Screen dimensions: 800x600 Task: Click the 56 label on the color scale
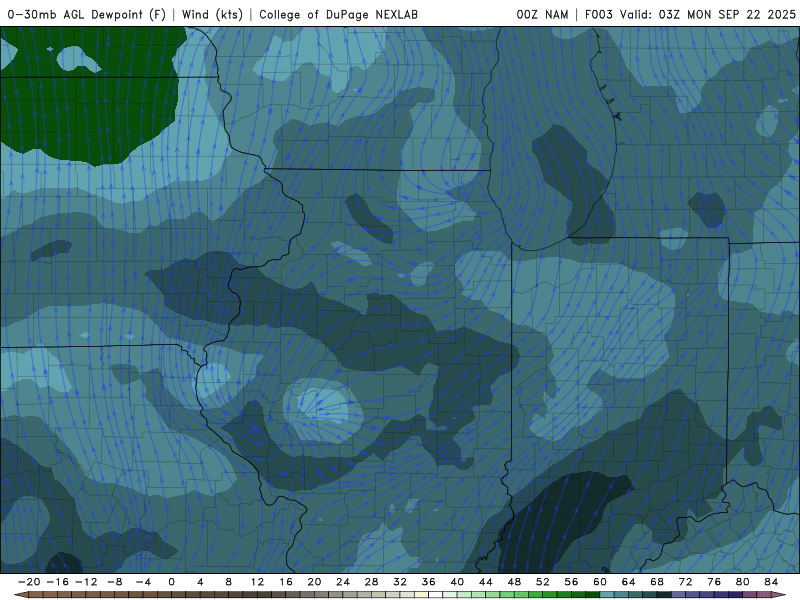(571, 582)
